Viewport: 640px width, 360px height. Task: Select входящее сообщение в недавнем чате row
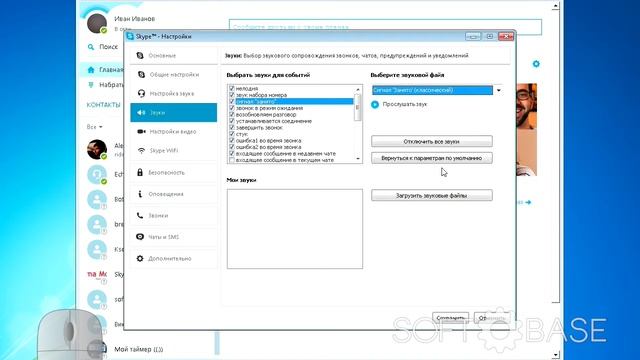(x=291, y=153)
